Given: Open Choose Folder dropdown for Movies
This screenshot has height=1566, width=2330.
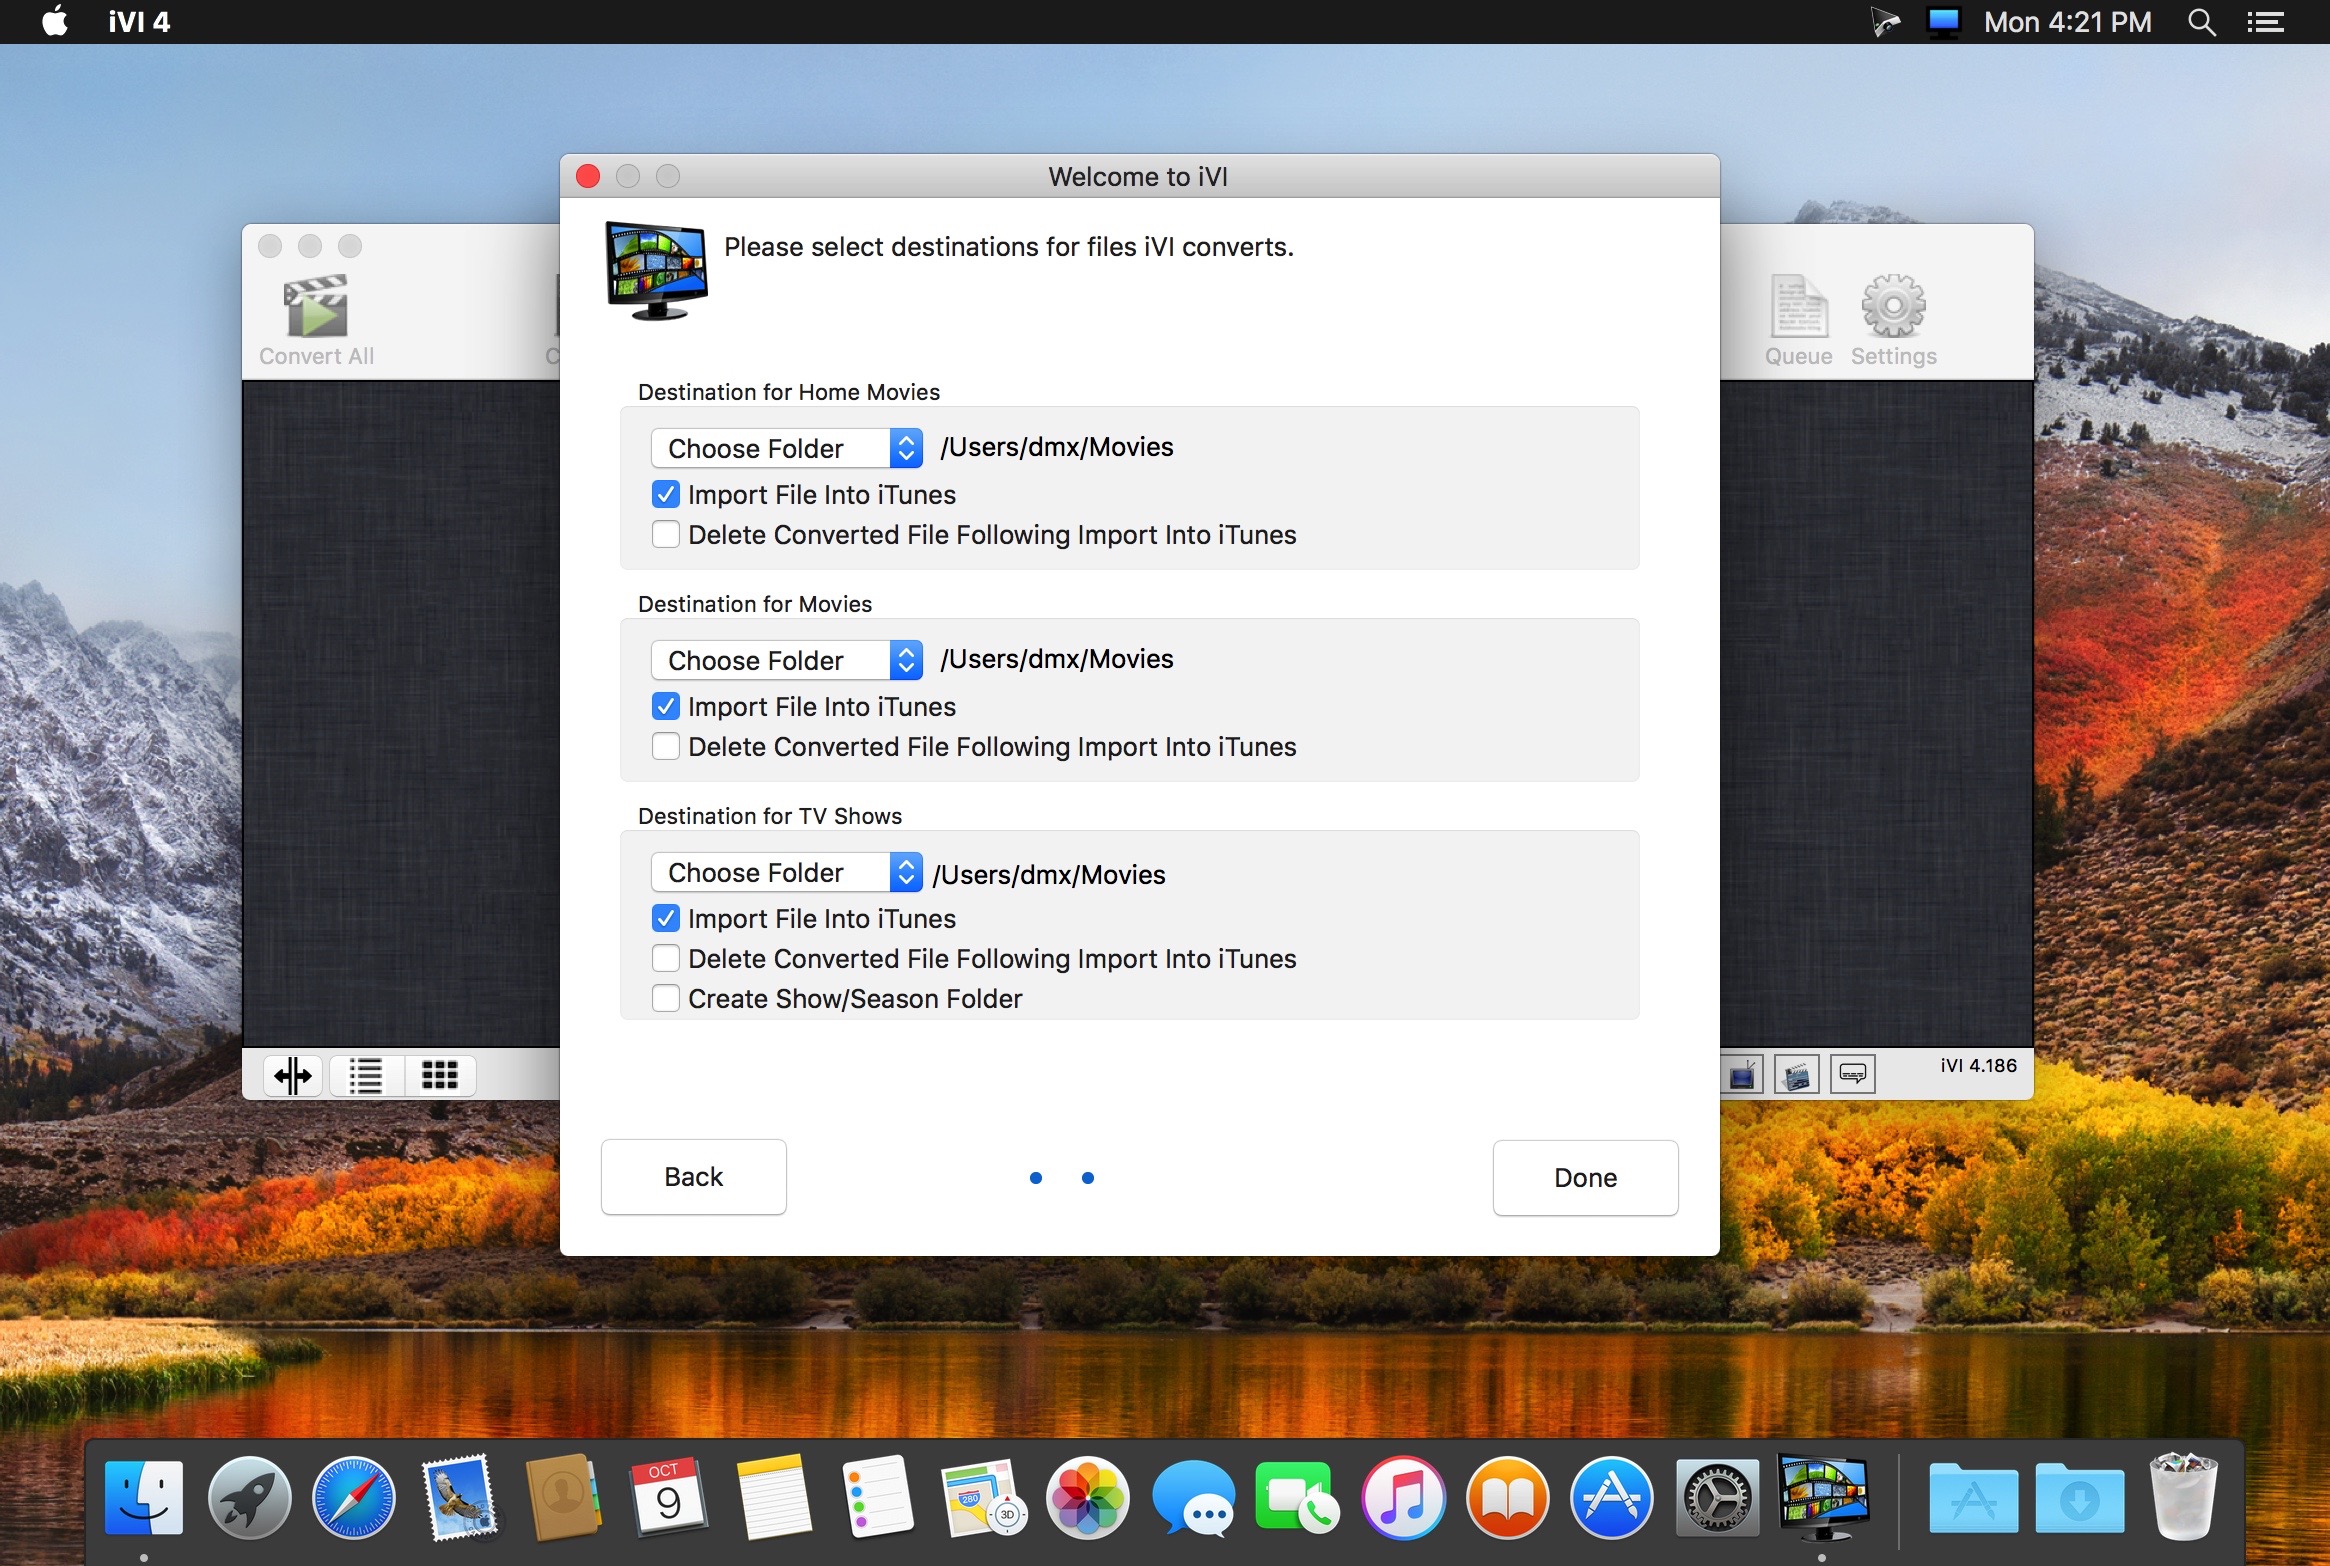Looking at the screenshot, I should tap(786, 660).
